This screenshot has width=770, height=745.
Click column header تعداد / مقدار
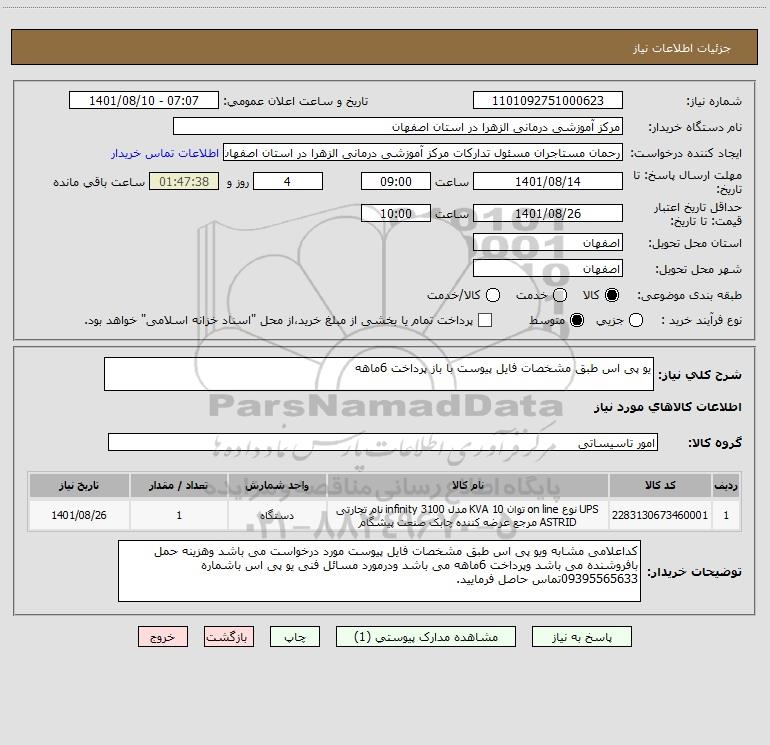pos(179,485)
